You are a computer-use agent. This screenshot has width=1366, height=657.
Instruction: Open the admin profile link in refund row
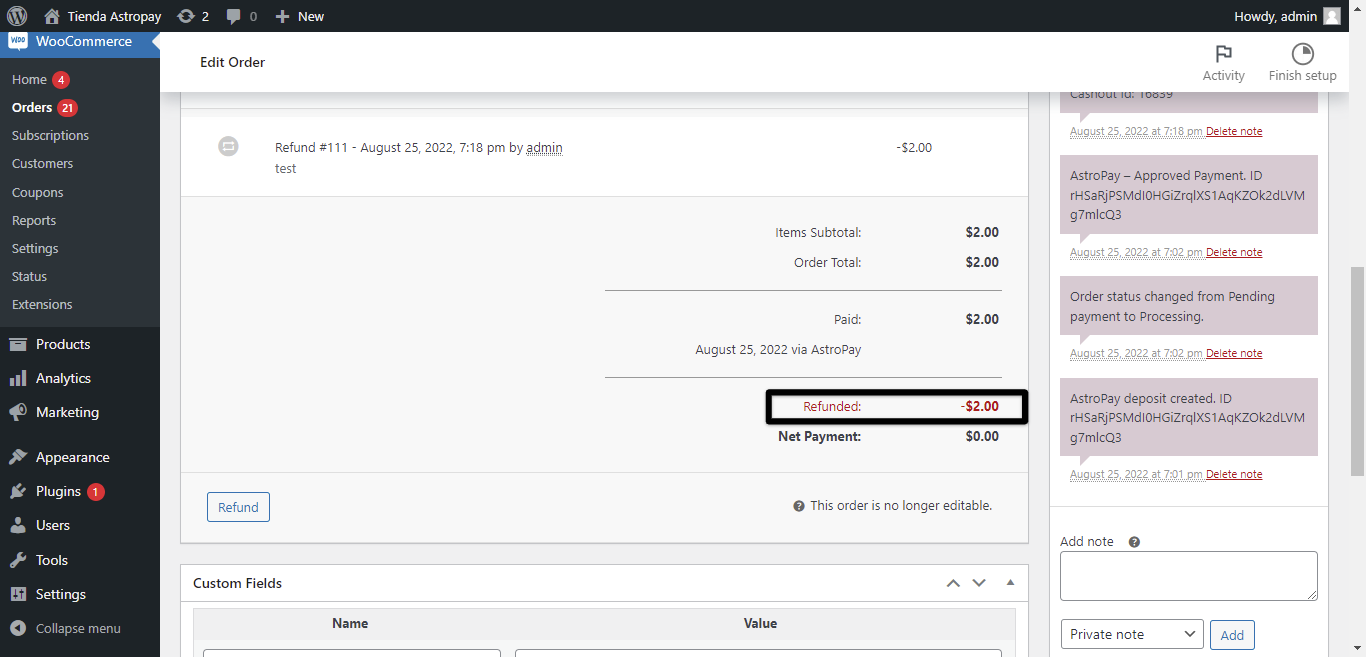(x=544, y=147)
